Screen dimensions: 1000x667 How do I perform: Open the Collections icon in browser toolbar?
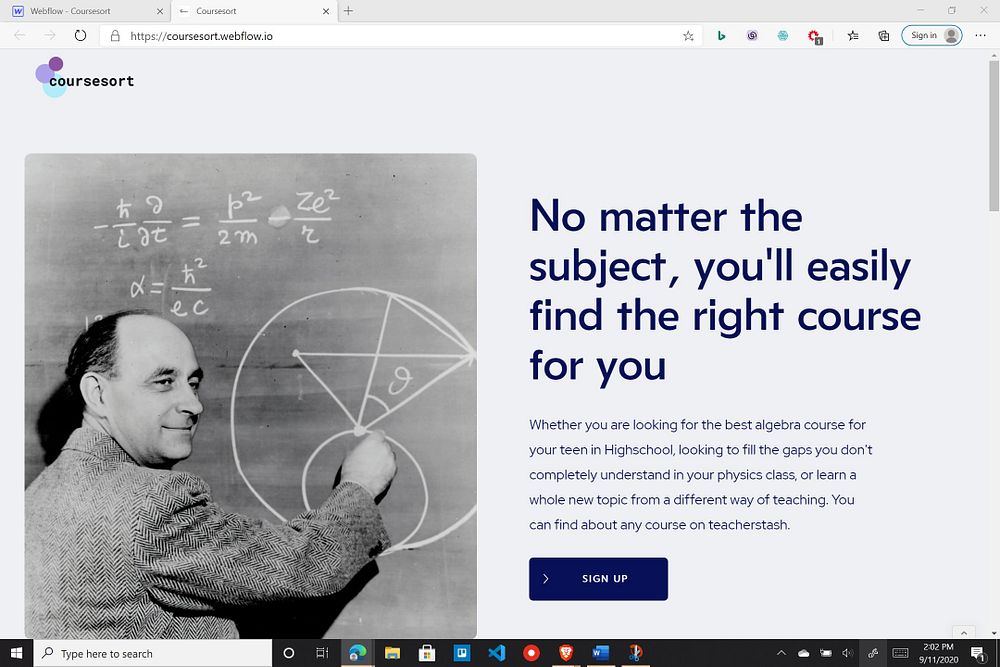883,36
